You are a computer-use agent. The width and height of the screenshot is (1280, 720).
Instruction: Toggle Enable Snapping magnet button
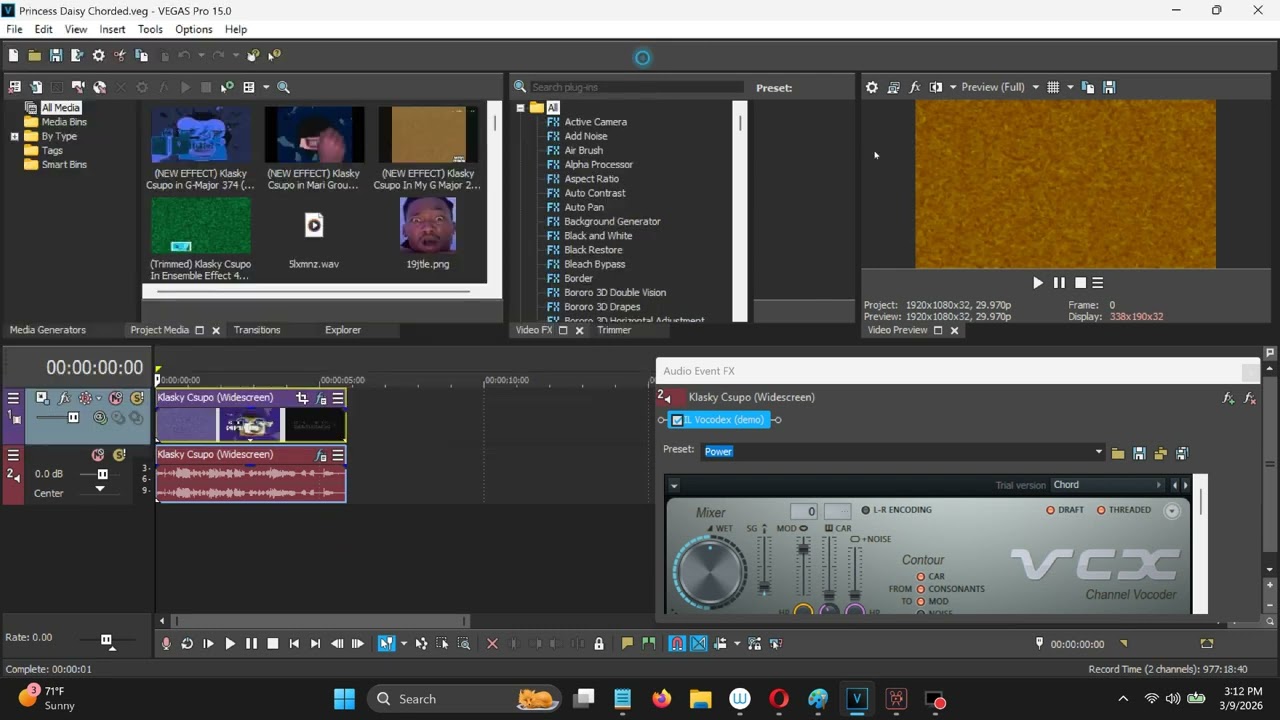coord(677,644)
